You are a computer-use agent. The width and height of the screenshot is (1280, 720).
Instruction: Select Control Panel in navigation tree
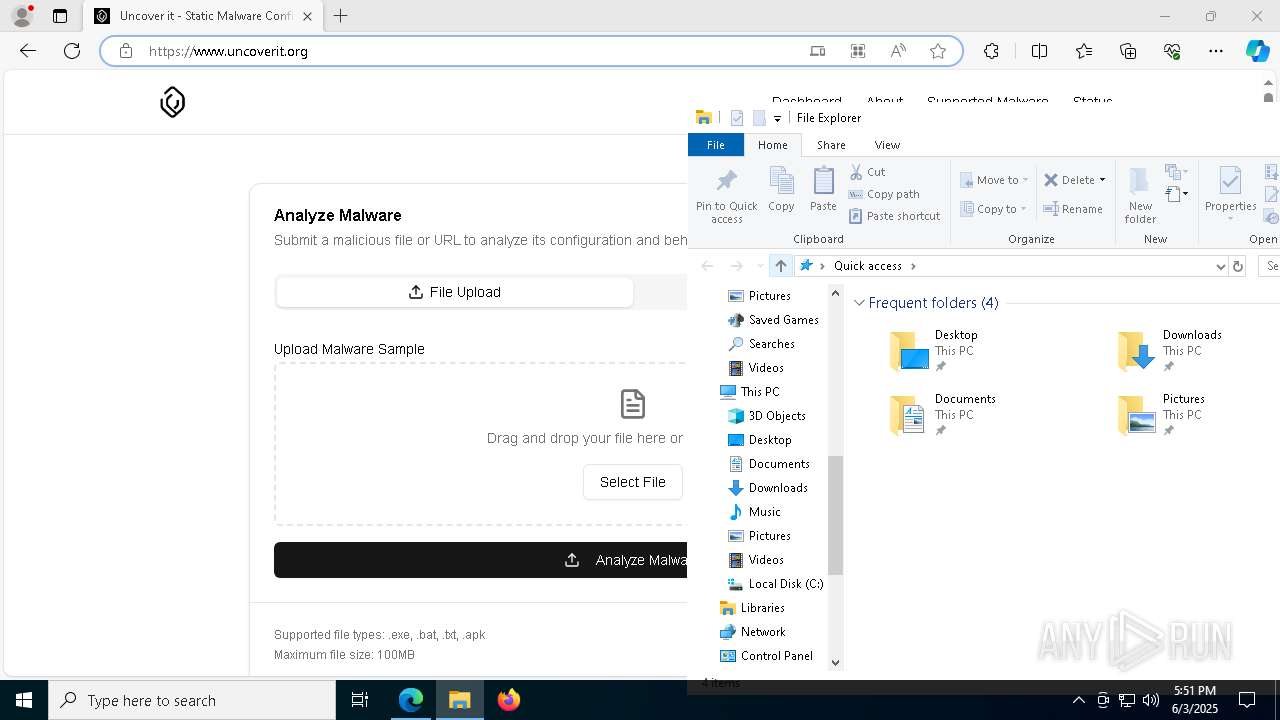pyautogui.click(x=776, y=656)
